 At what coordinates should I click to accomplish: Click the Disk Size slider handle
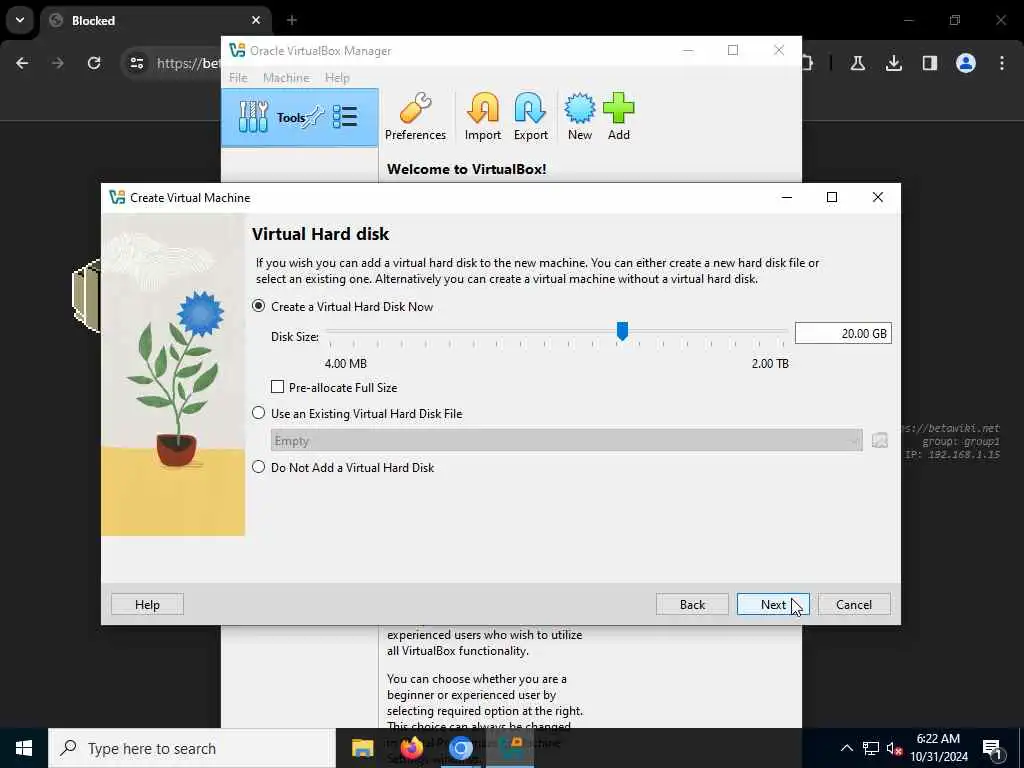click(x=622, y=331)
